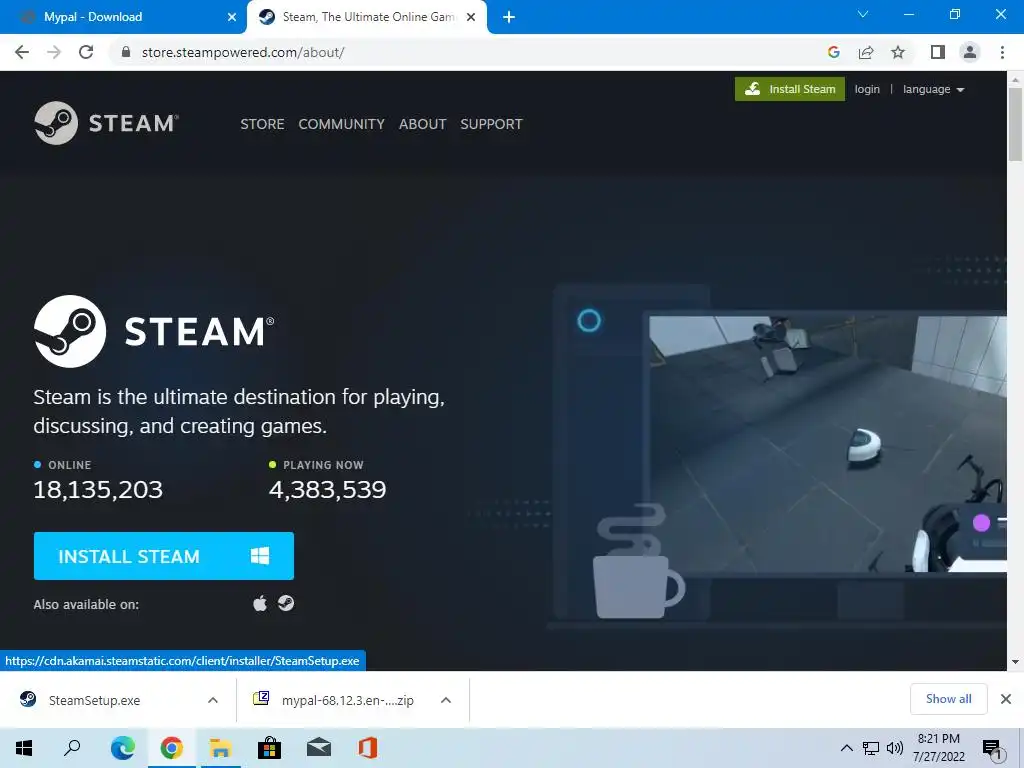Expand SteamSetup.exe download options
The image size is (1024, 768).
[x=213, y=700]
